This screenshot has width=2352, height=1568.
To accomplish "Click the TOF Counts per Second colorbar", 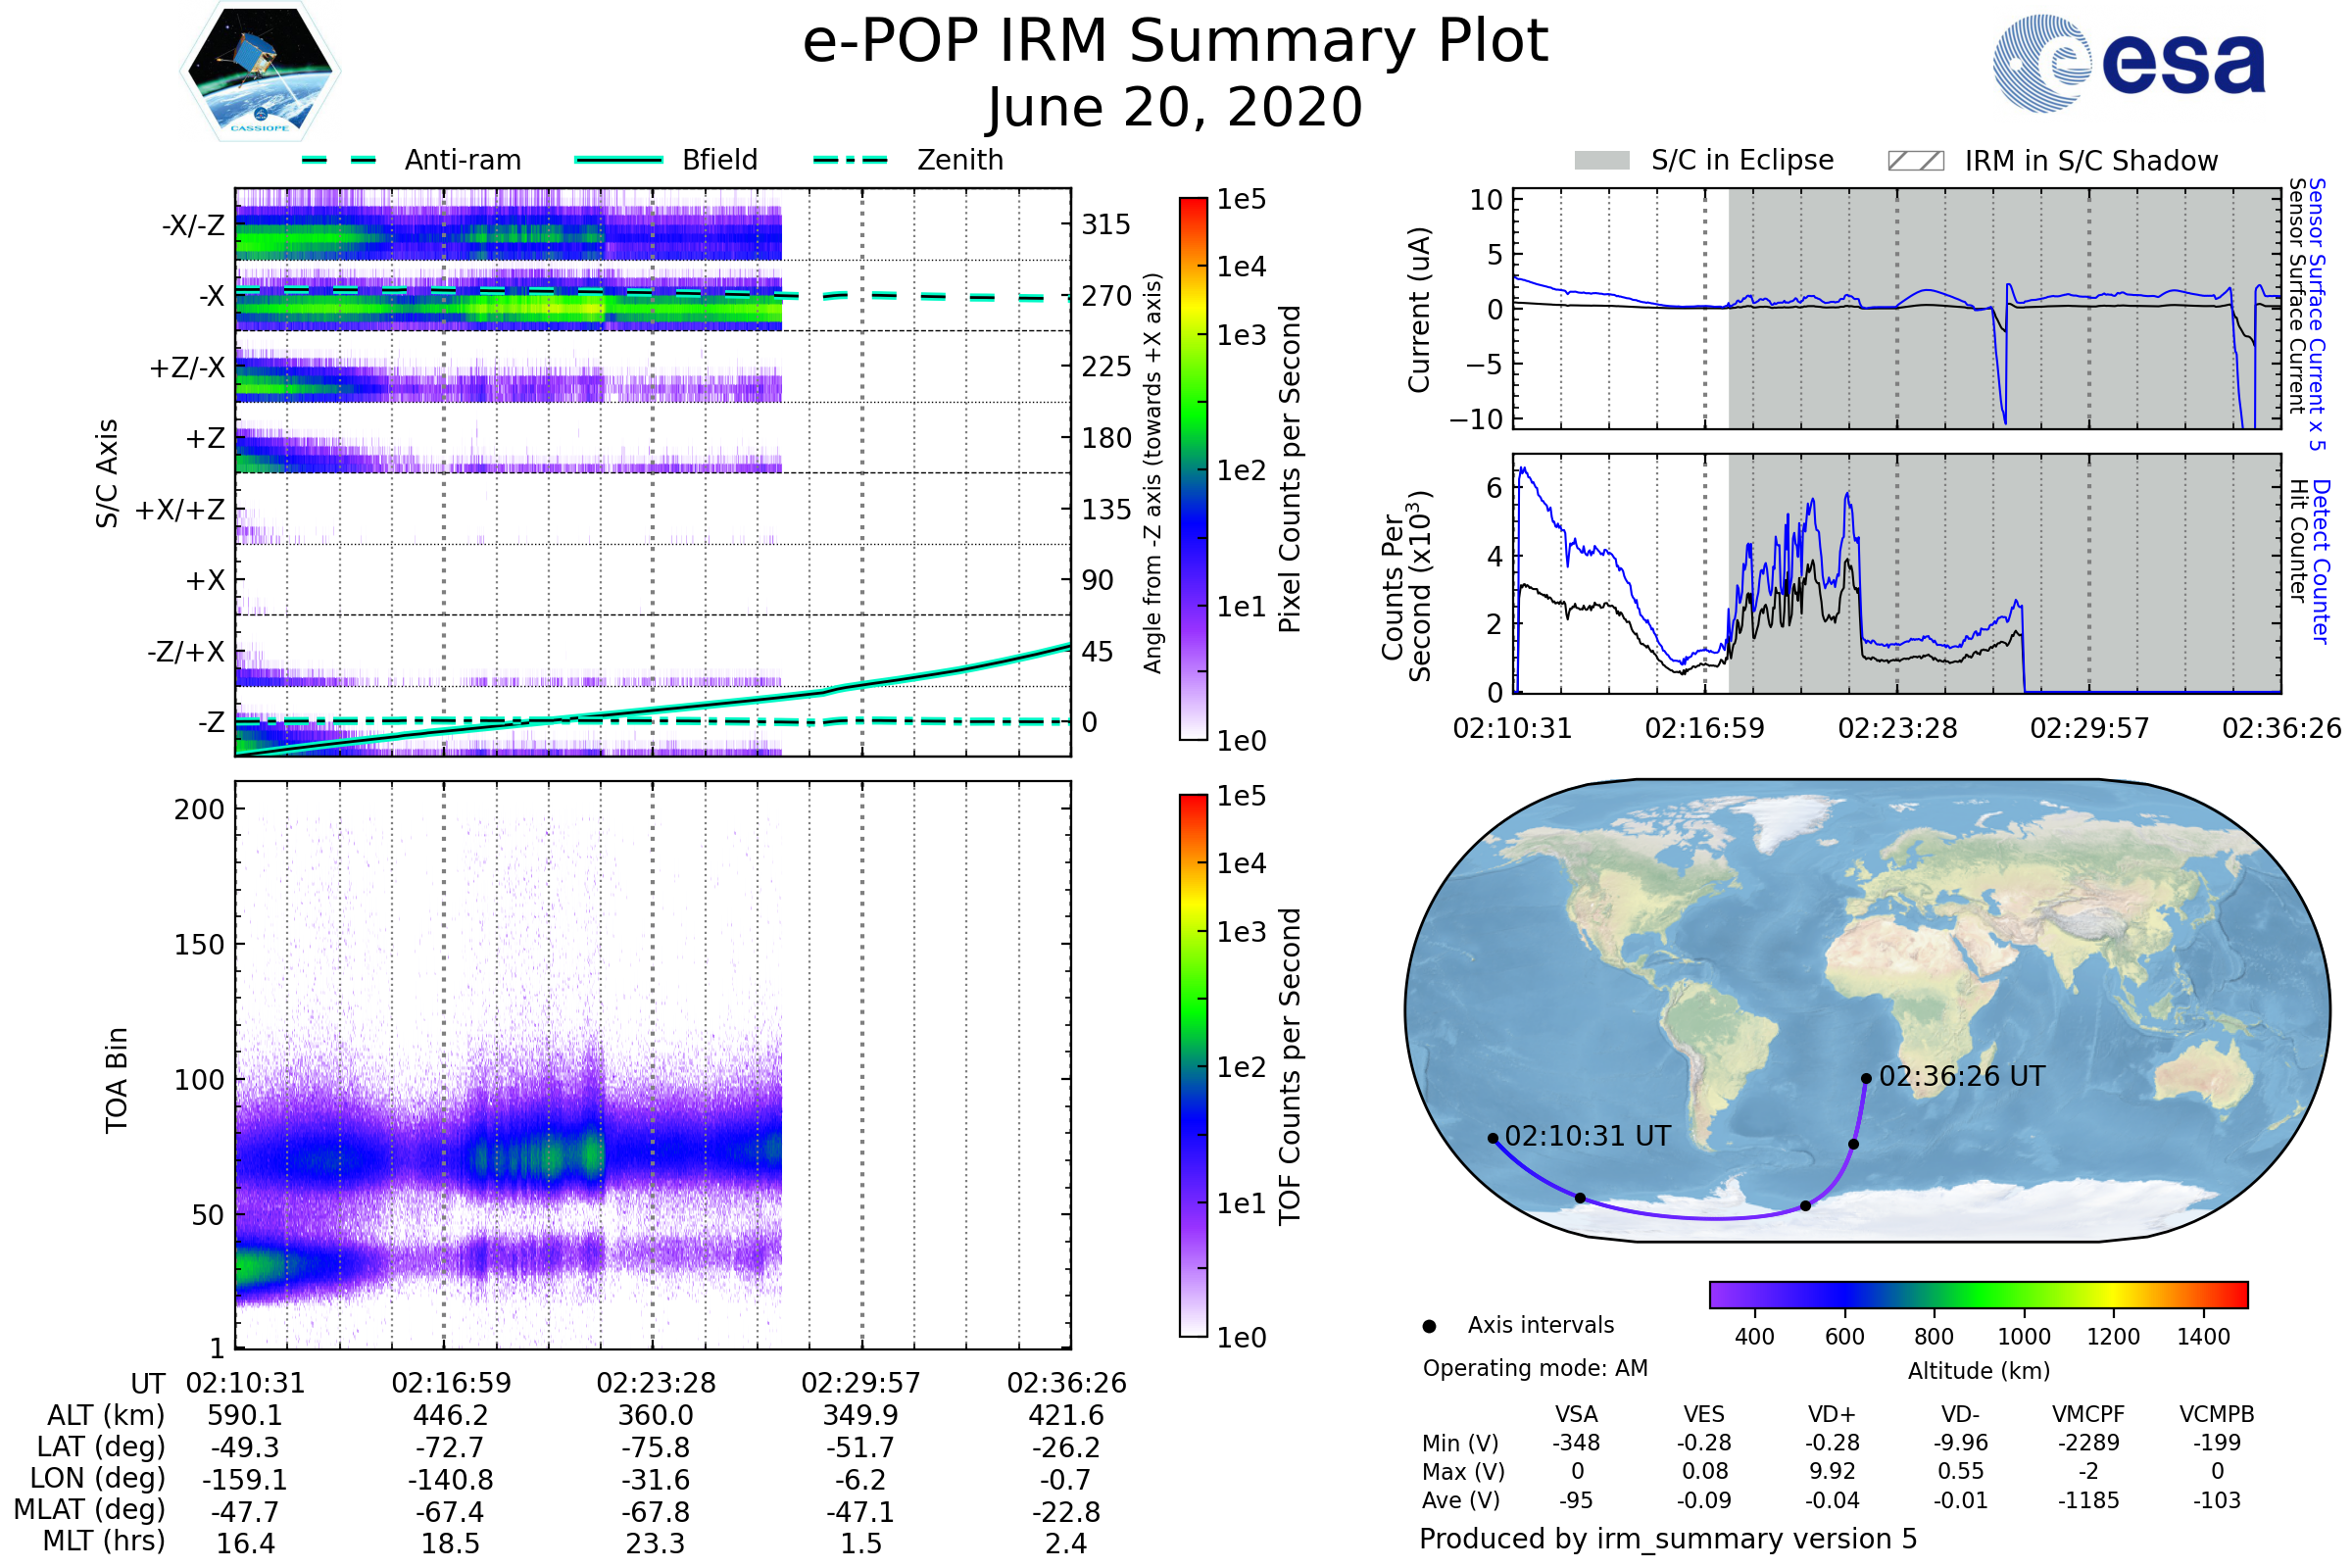I will coord(1193,1065).
